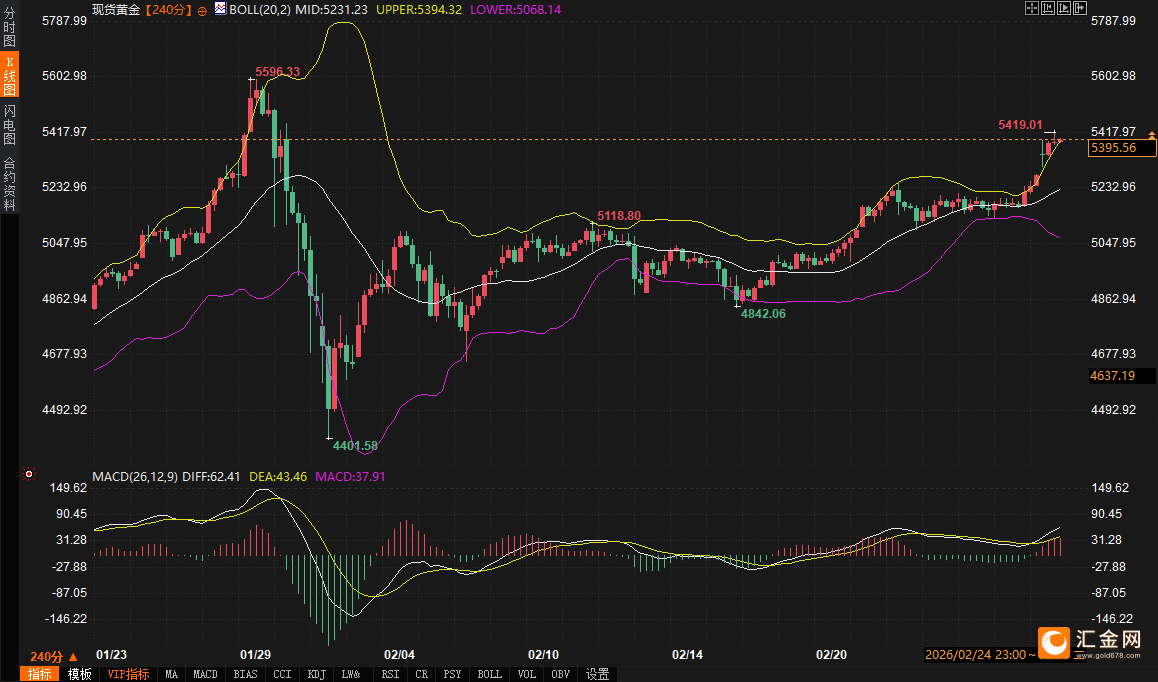Screen dimensions: 1158x682
Task: Click the 5419.01 recent high marker
Action: click(x=1021, y=125)
